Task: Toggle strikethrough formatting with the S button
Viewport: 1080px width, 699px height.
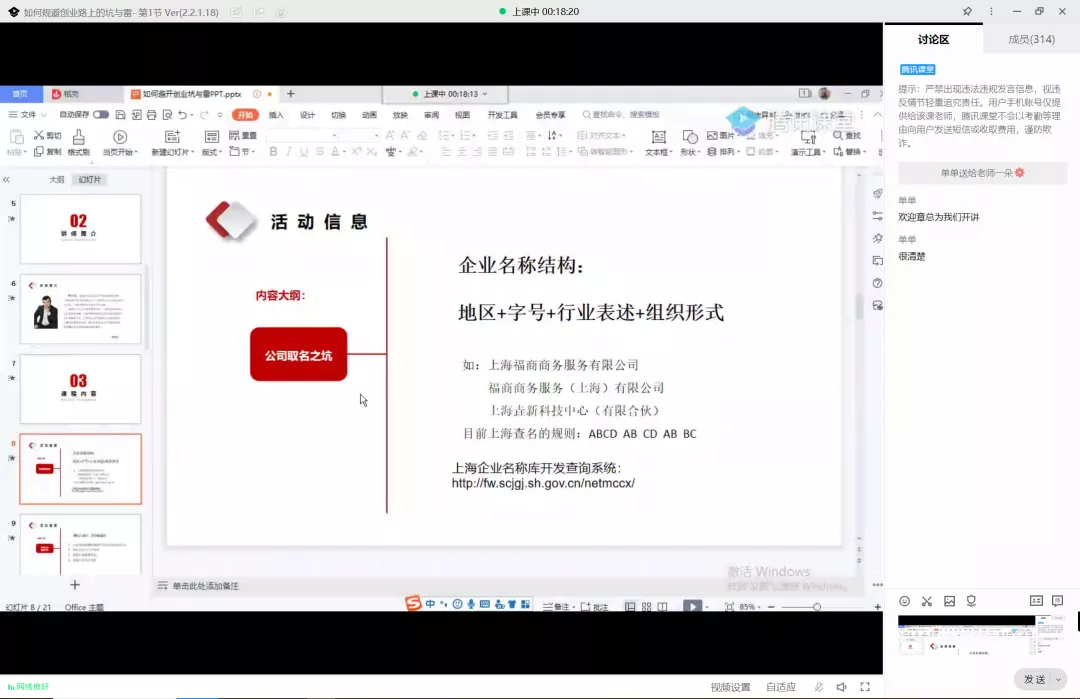Action: coord(320,152)
